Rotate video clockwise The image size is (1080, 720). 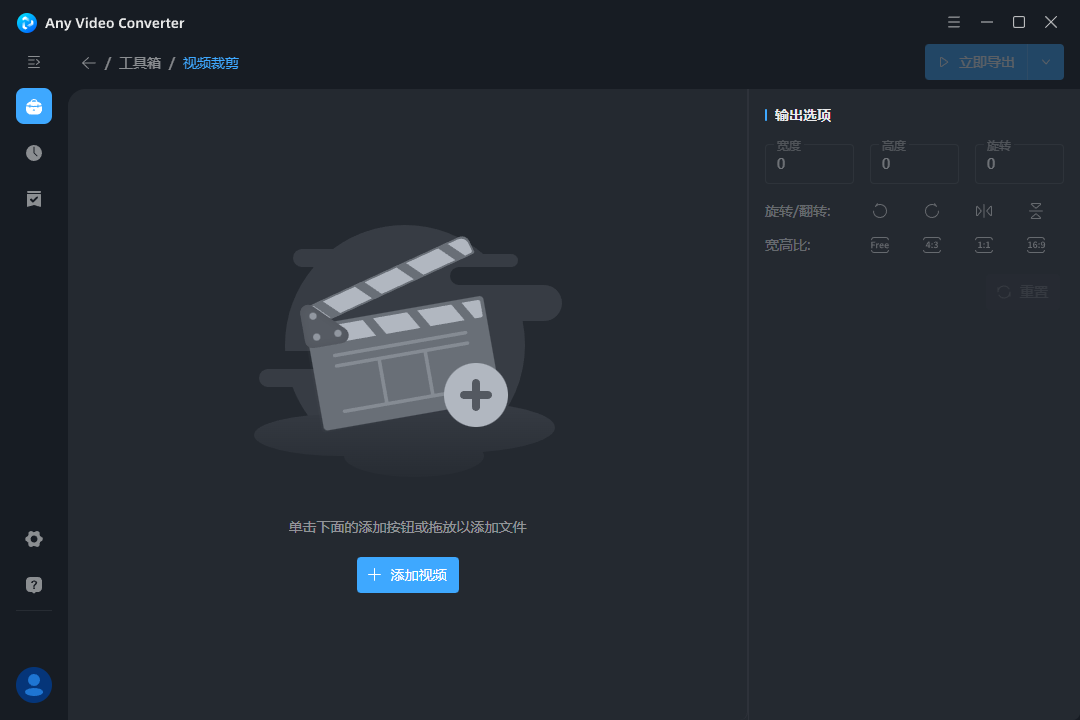[932, 211]
